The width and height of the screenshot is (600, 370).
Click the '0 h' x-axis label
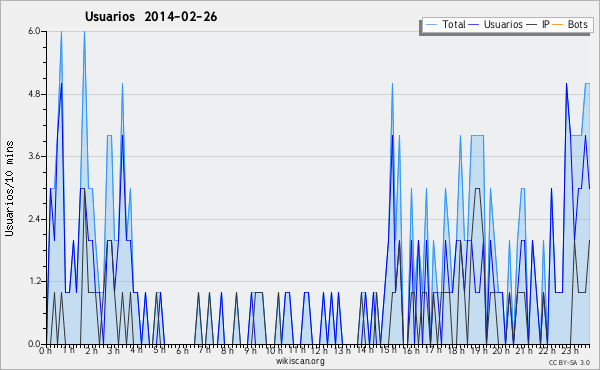46,350
